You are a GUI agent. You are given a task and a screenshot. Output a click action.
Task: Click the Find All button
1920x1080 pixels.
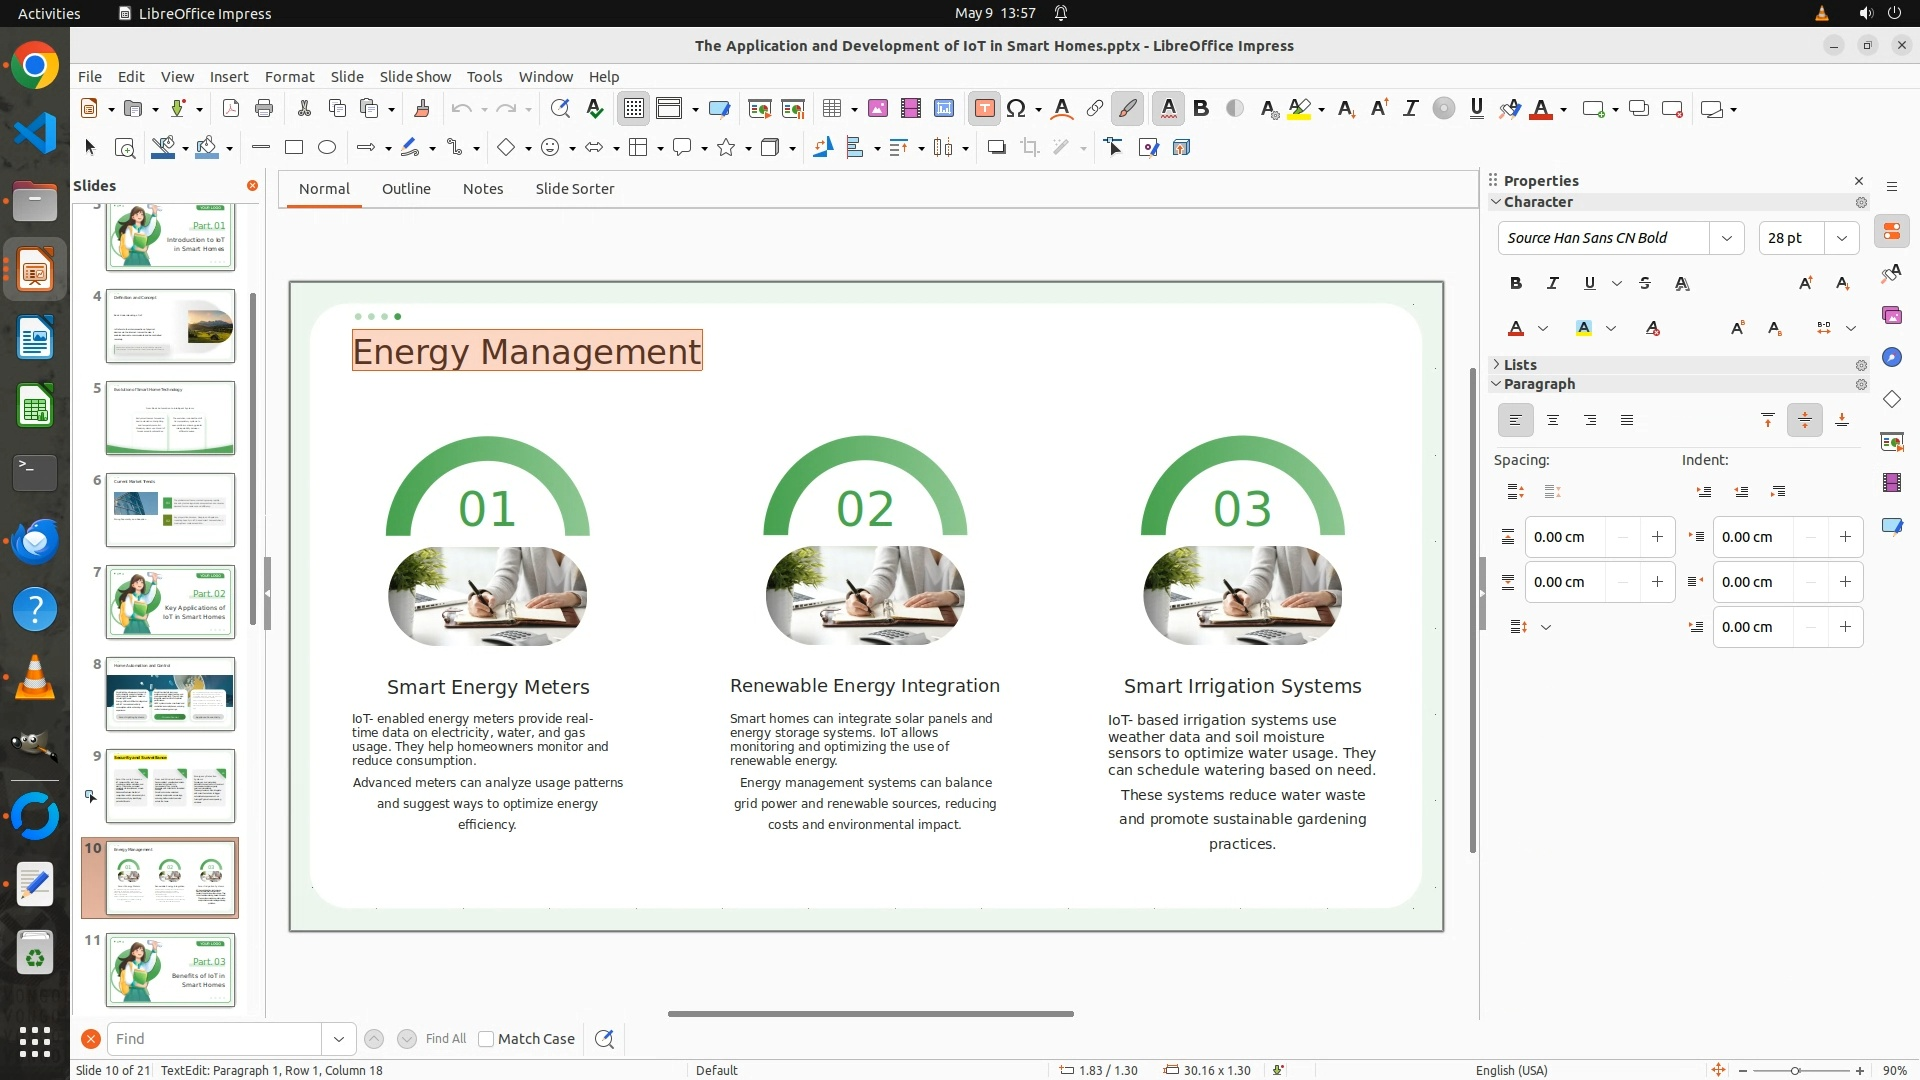click(446, 1039)
